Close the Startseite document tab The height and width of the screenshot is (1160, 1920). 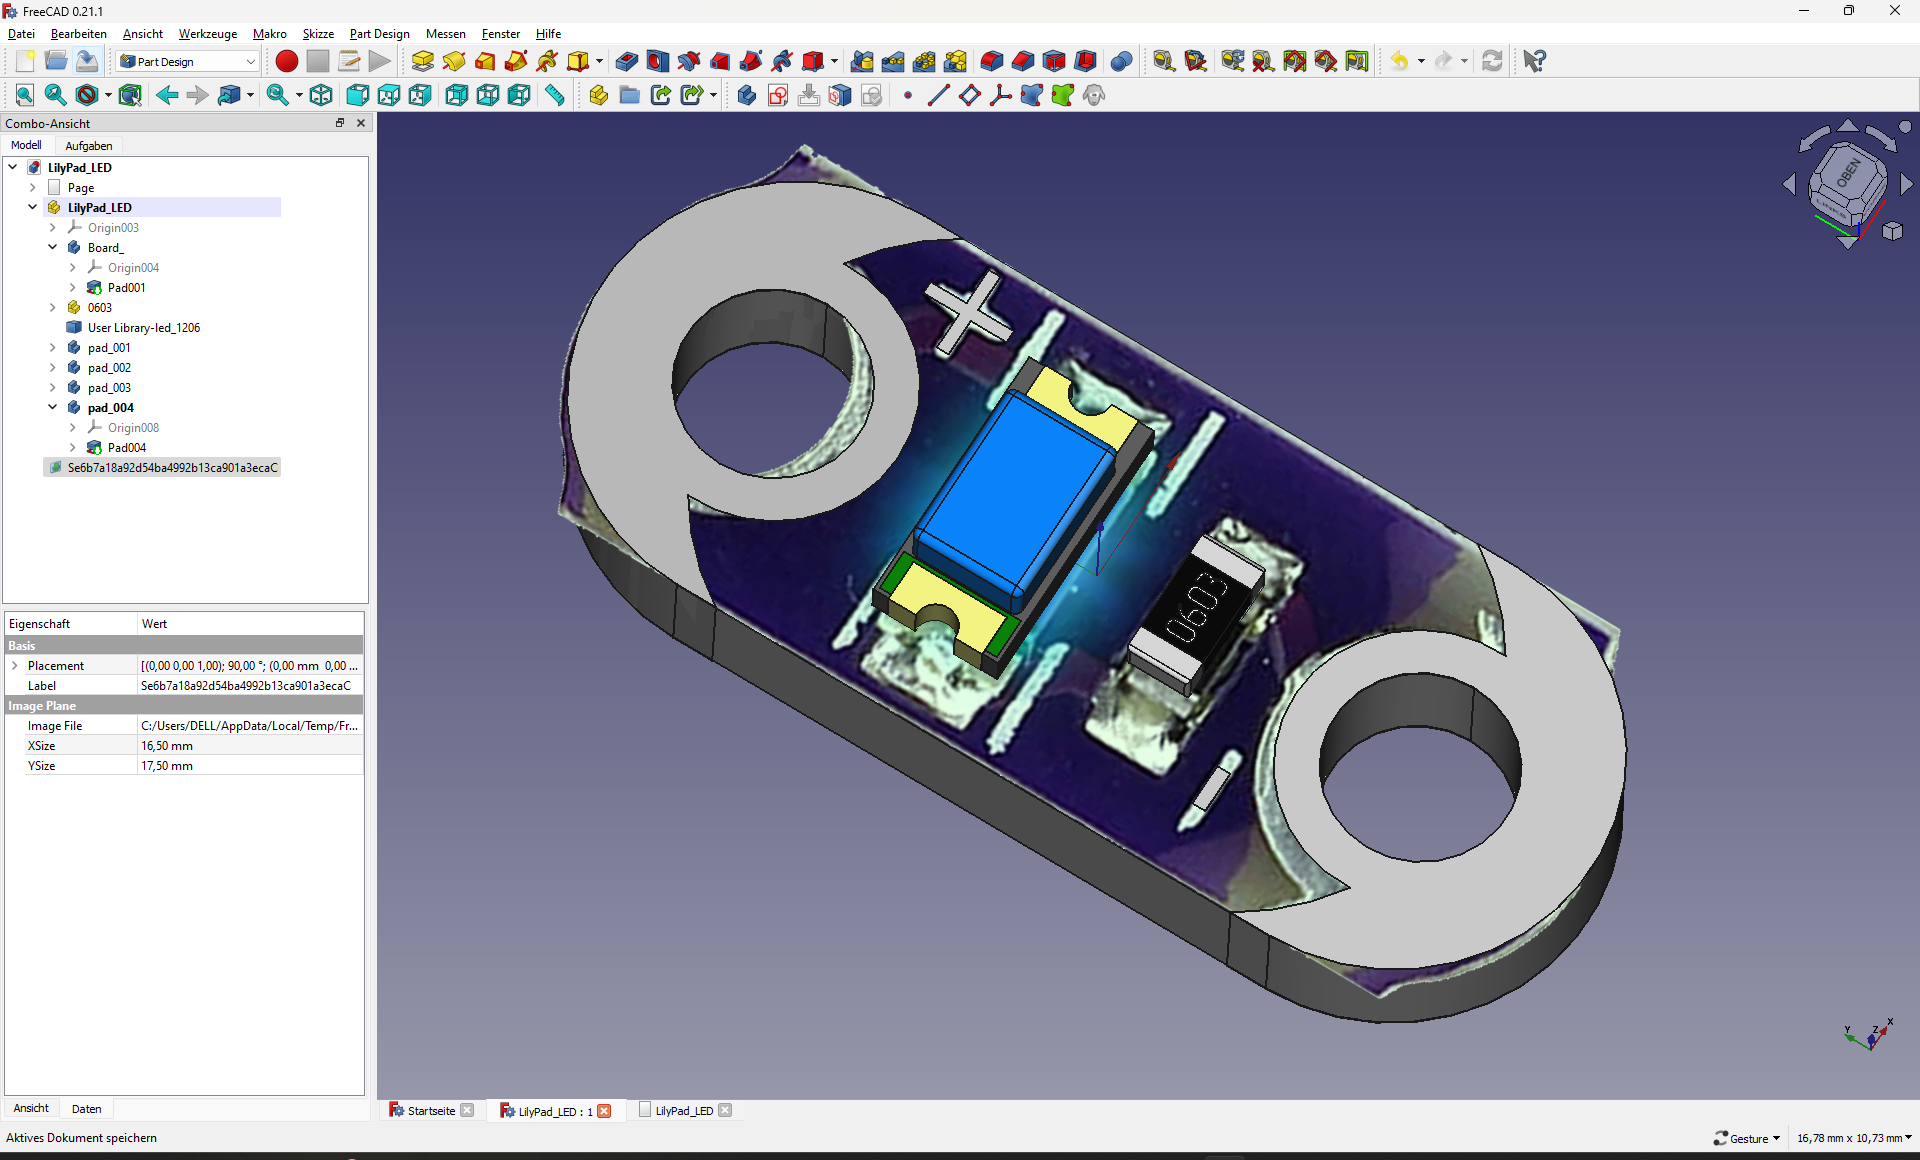coord(467,1110)
